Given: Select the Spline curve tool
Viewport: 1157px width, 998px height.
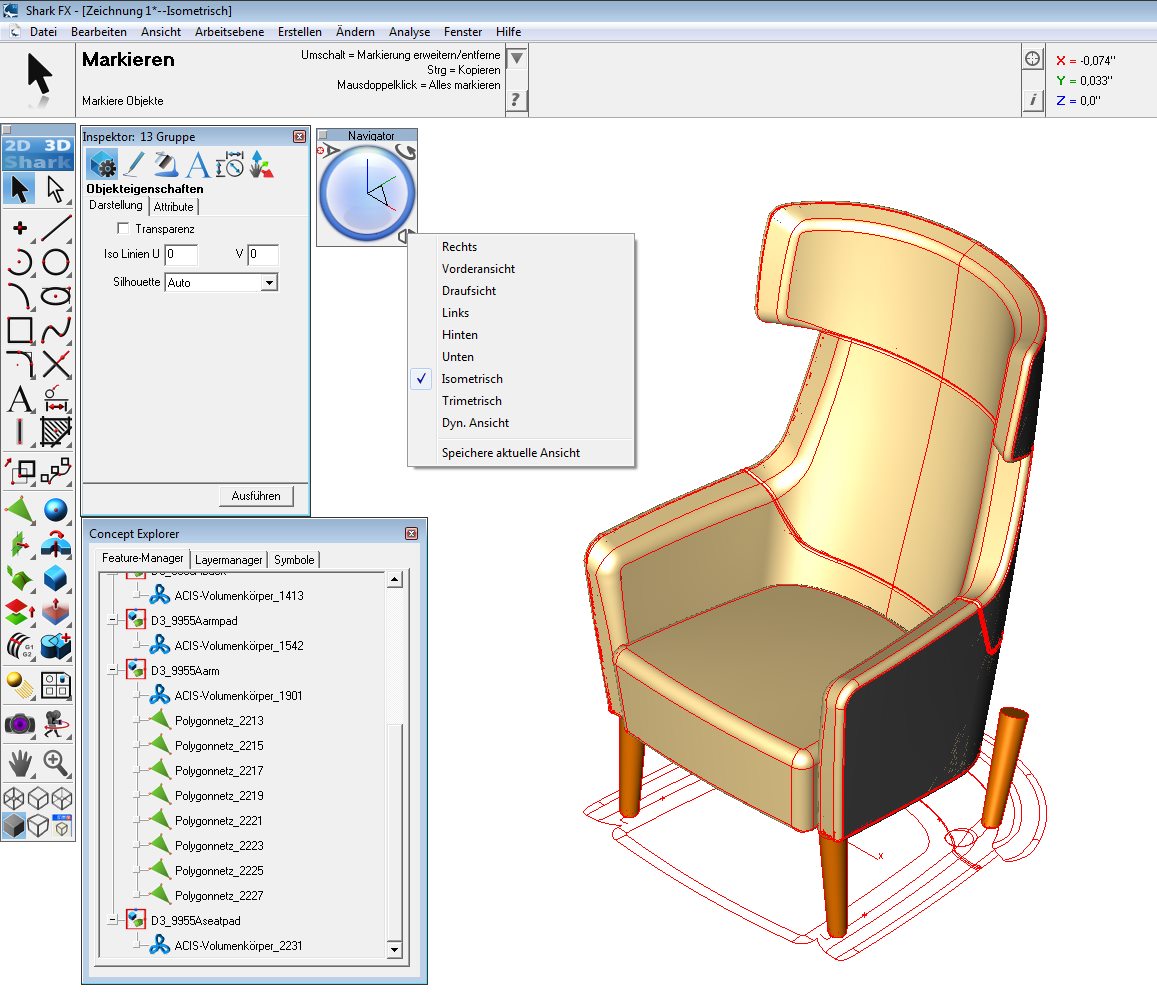Looking at the screenshot, I should pyautogui.click(x=56, y=330).
